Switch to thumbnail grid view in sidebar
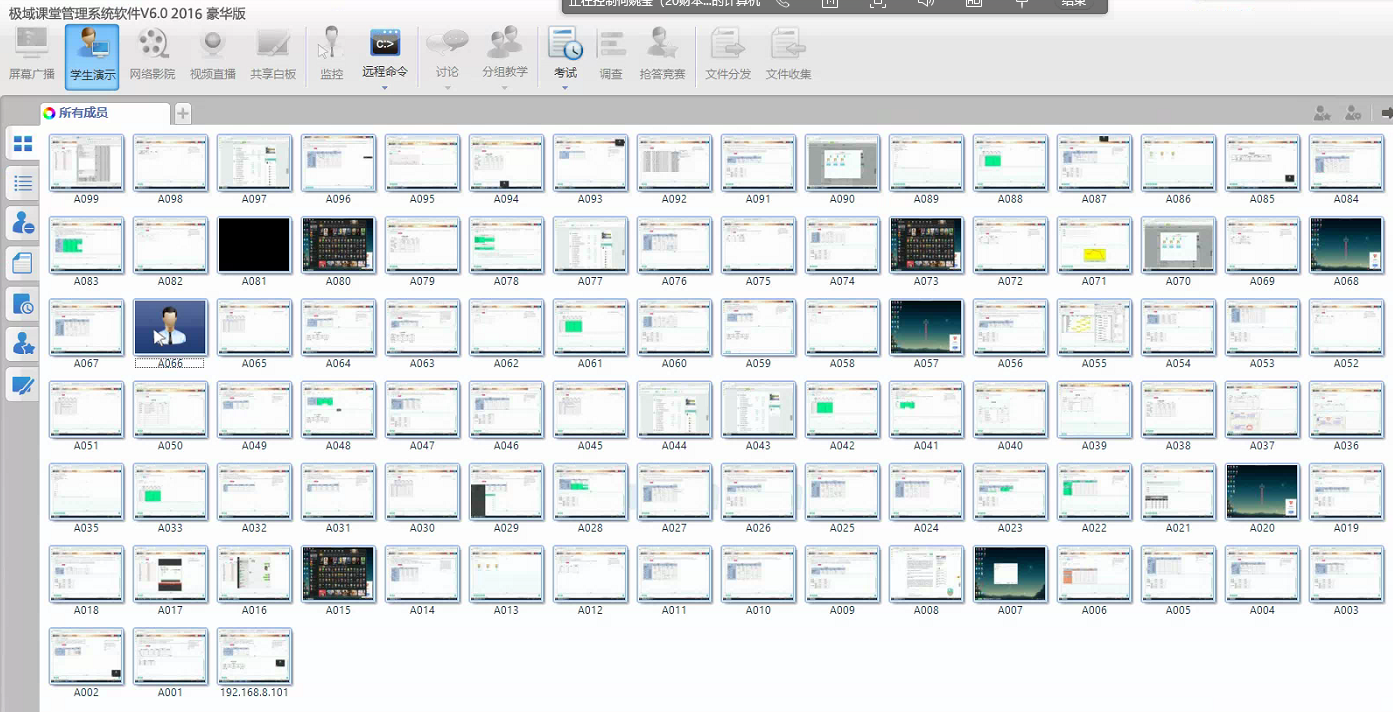This screenshot has height=712, width=1393. (x=22, y=143)
